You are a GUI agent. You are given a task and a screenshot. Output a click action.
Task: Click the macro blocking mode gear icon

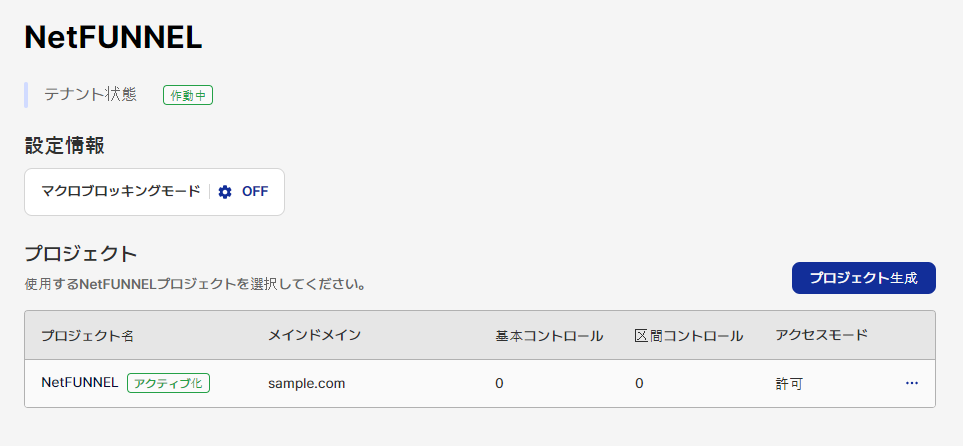click(225, 192)
